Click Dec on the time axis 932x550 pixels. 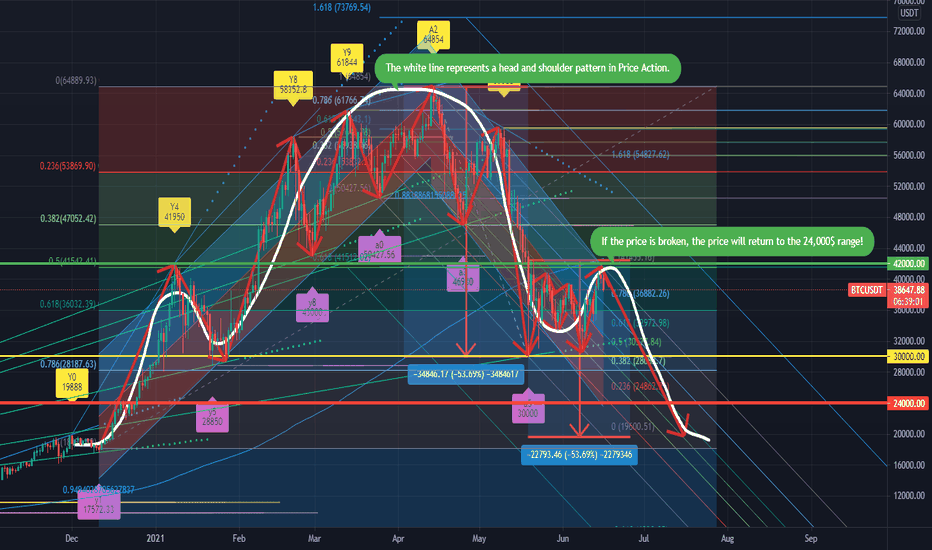pos(71,539)
